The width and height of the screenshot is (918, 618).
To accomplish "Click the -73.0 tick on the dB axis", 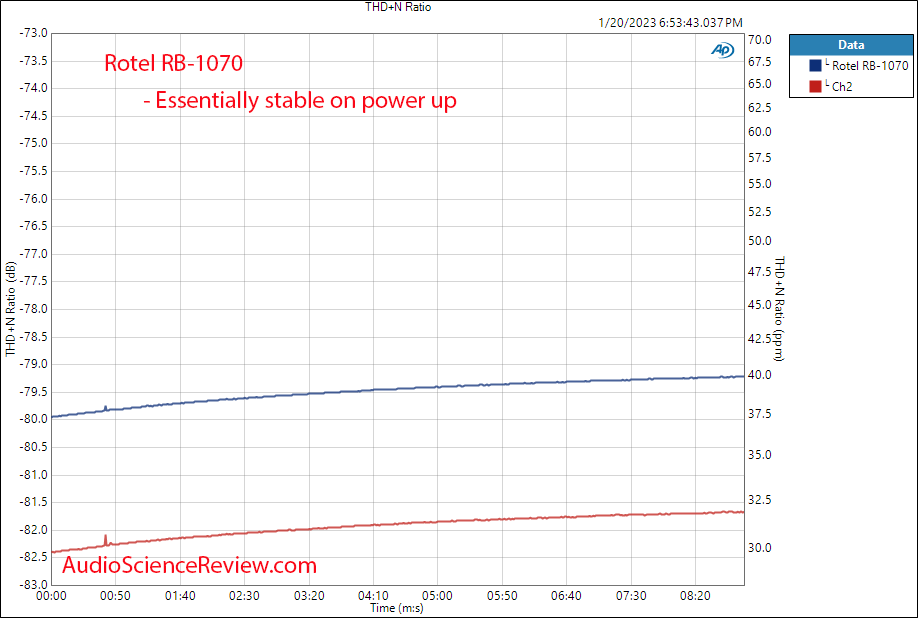I will pos(35,33).
